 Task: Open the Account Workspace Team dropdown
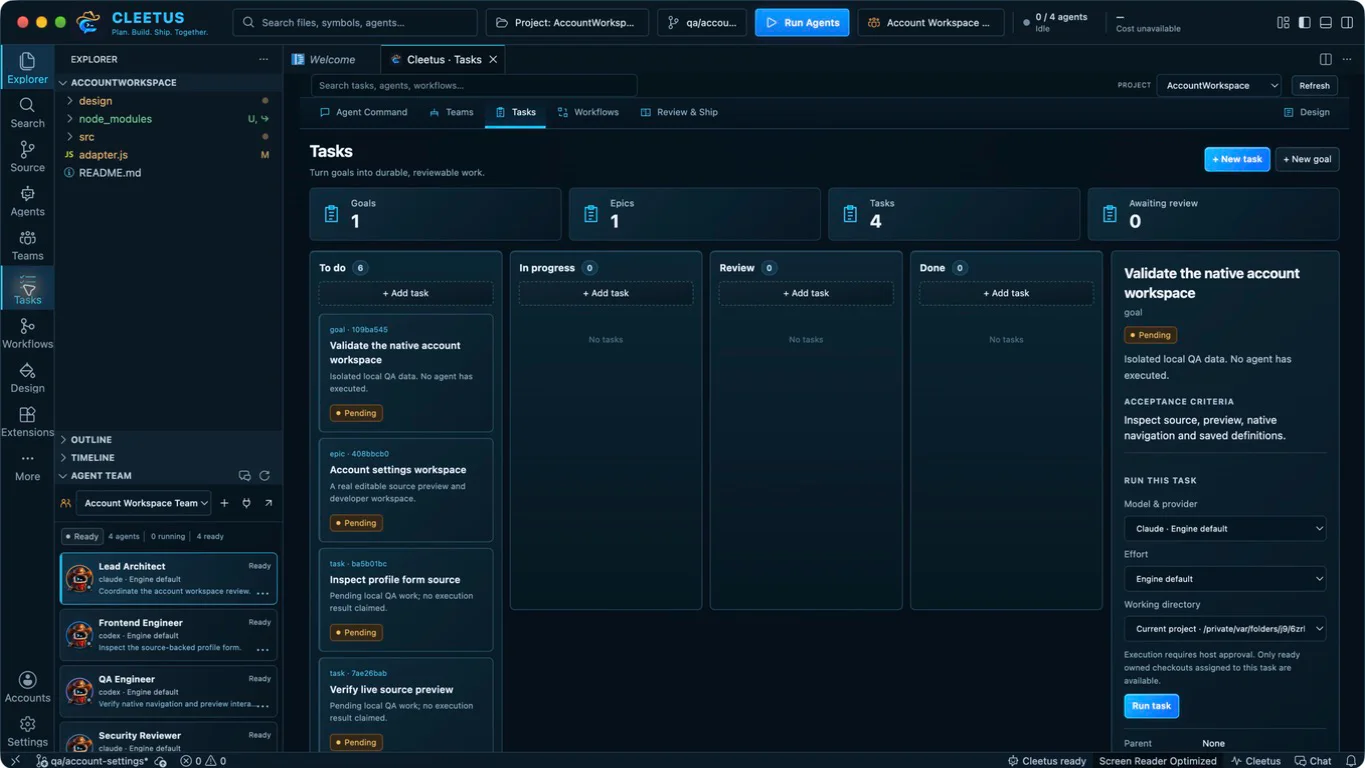(143, 503)
